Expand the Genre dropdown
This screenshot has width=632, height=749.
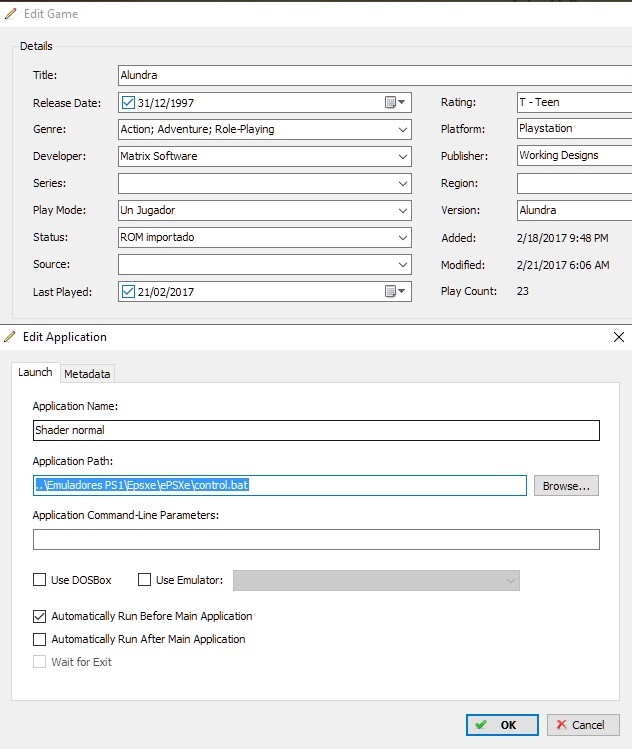pyautogui.click(x=402, y=129)
